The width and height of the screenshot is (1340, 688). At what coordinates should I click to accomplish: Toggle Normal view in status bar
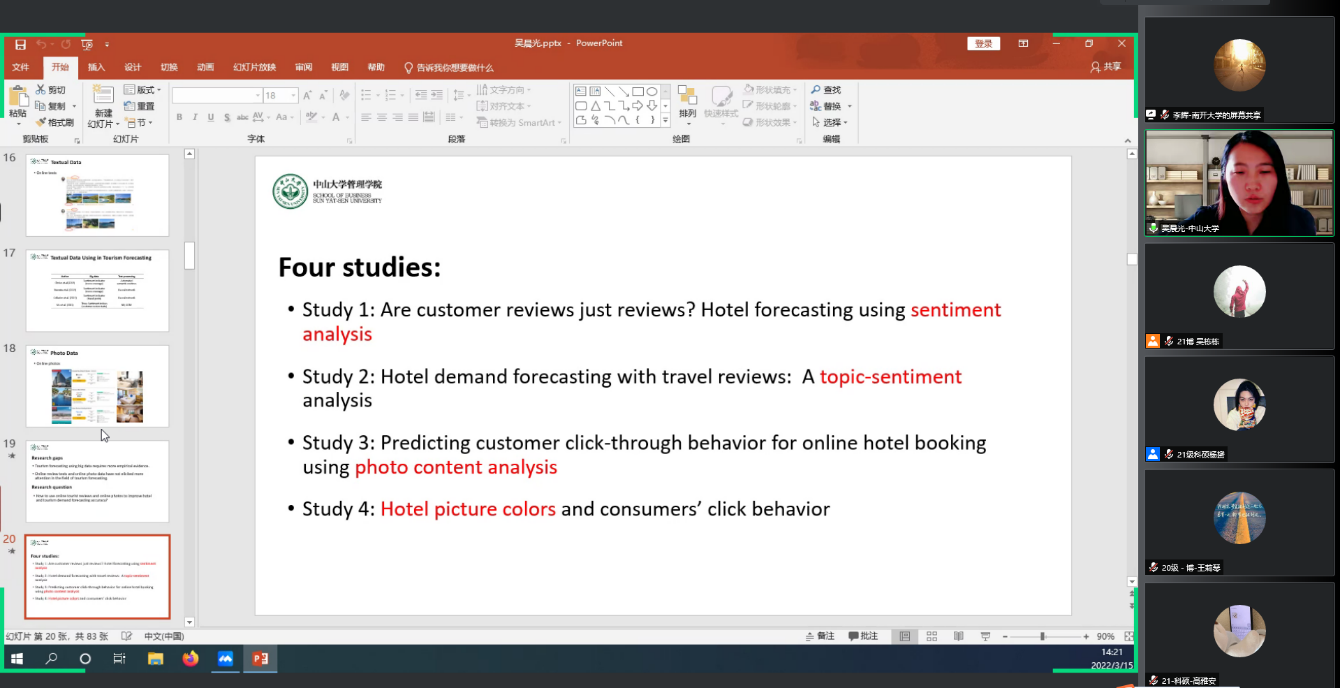(x=904, y=636)
